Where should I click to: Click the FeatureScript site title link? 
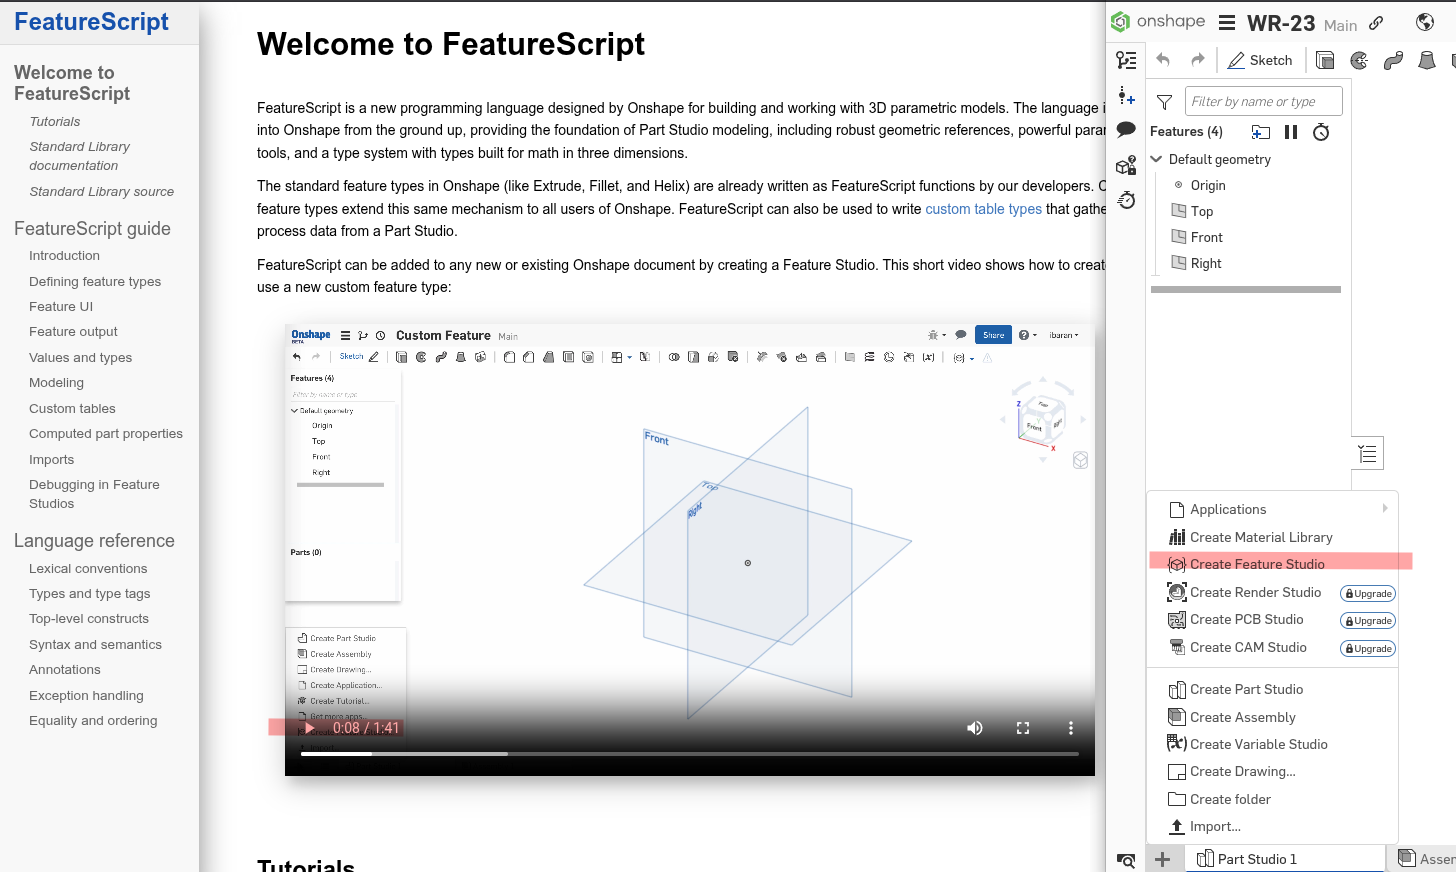(x=91, y=22)
